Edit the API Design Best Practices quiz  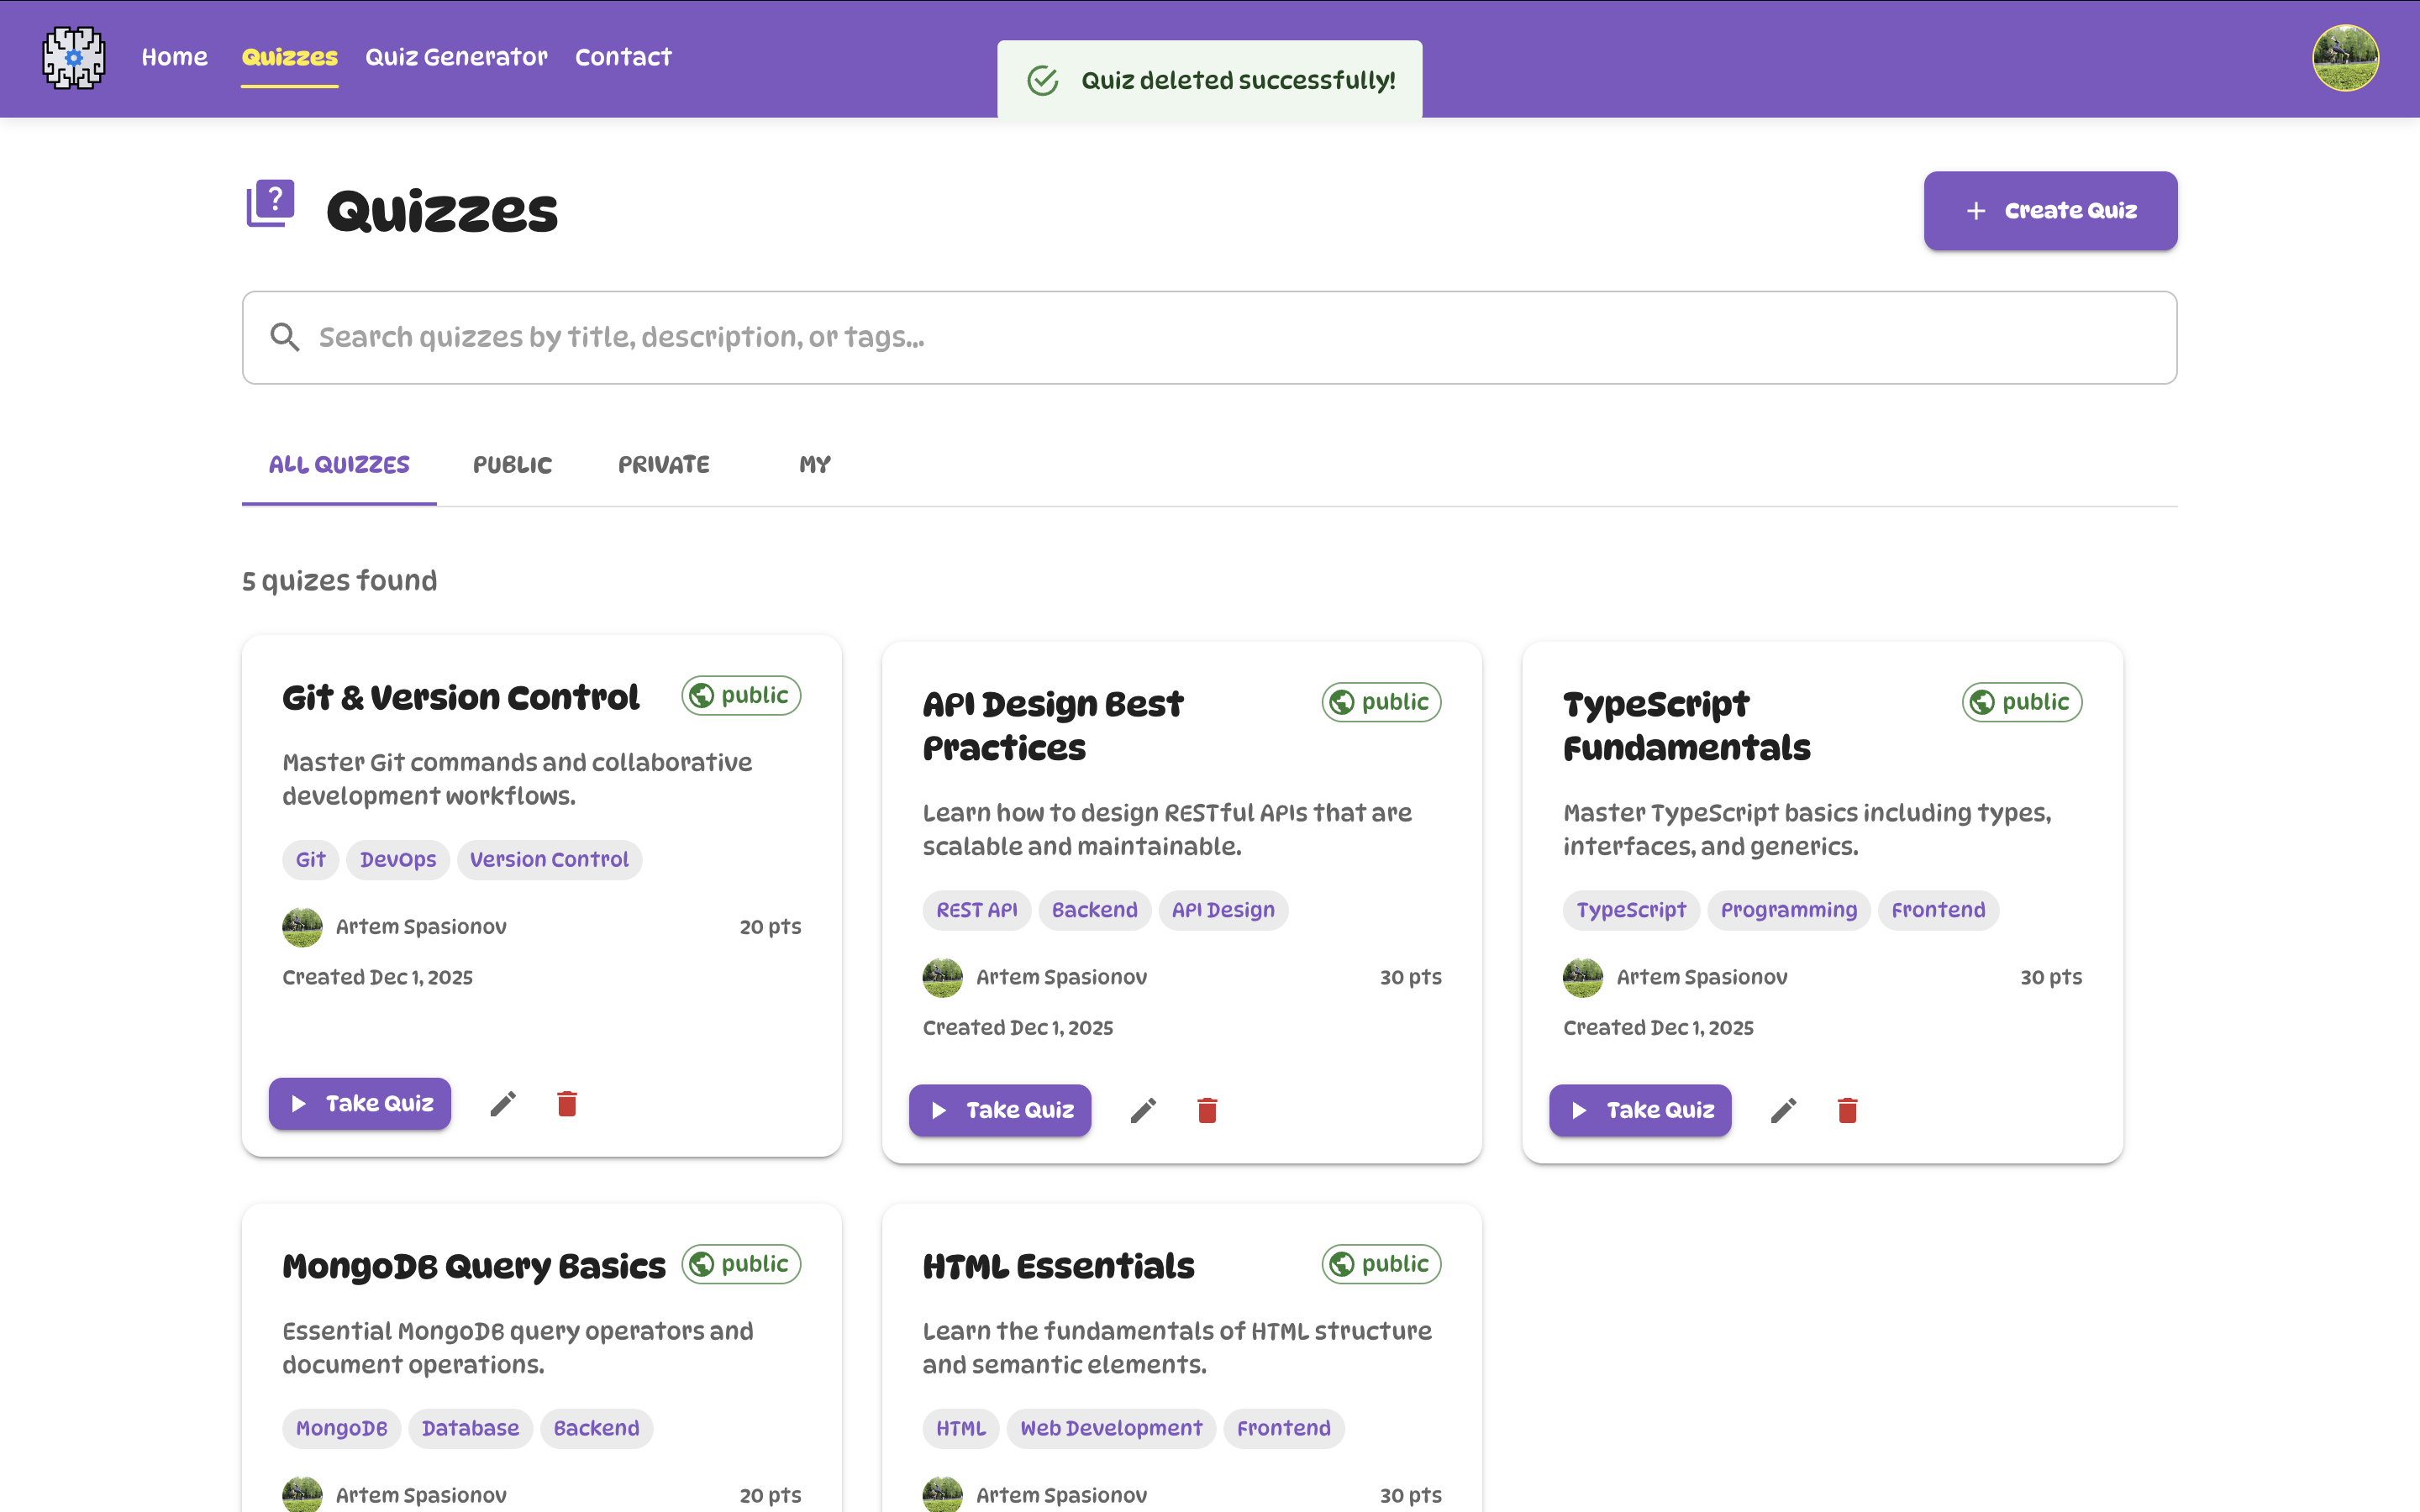click(x=1143, y=1110)
